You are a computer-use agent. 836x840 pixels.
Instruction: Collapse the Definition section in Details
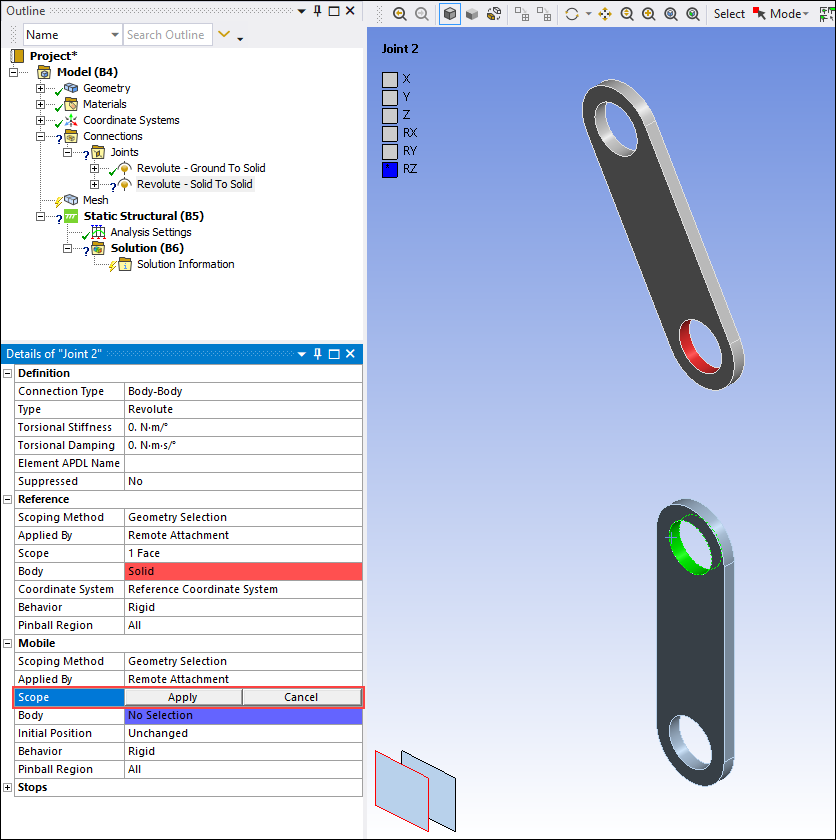click(x=7, y=373)
